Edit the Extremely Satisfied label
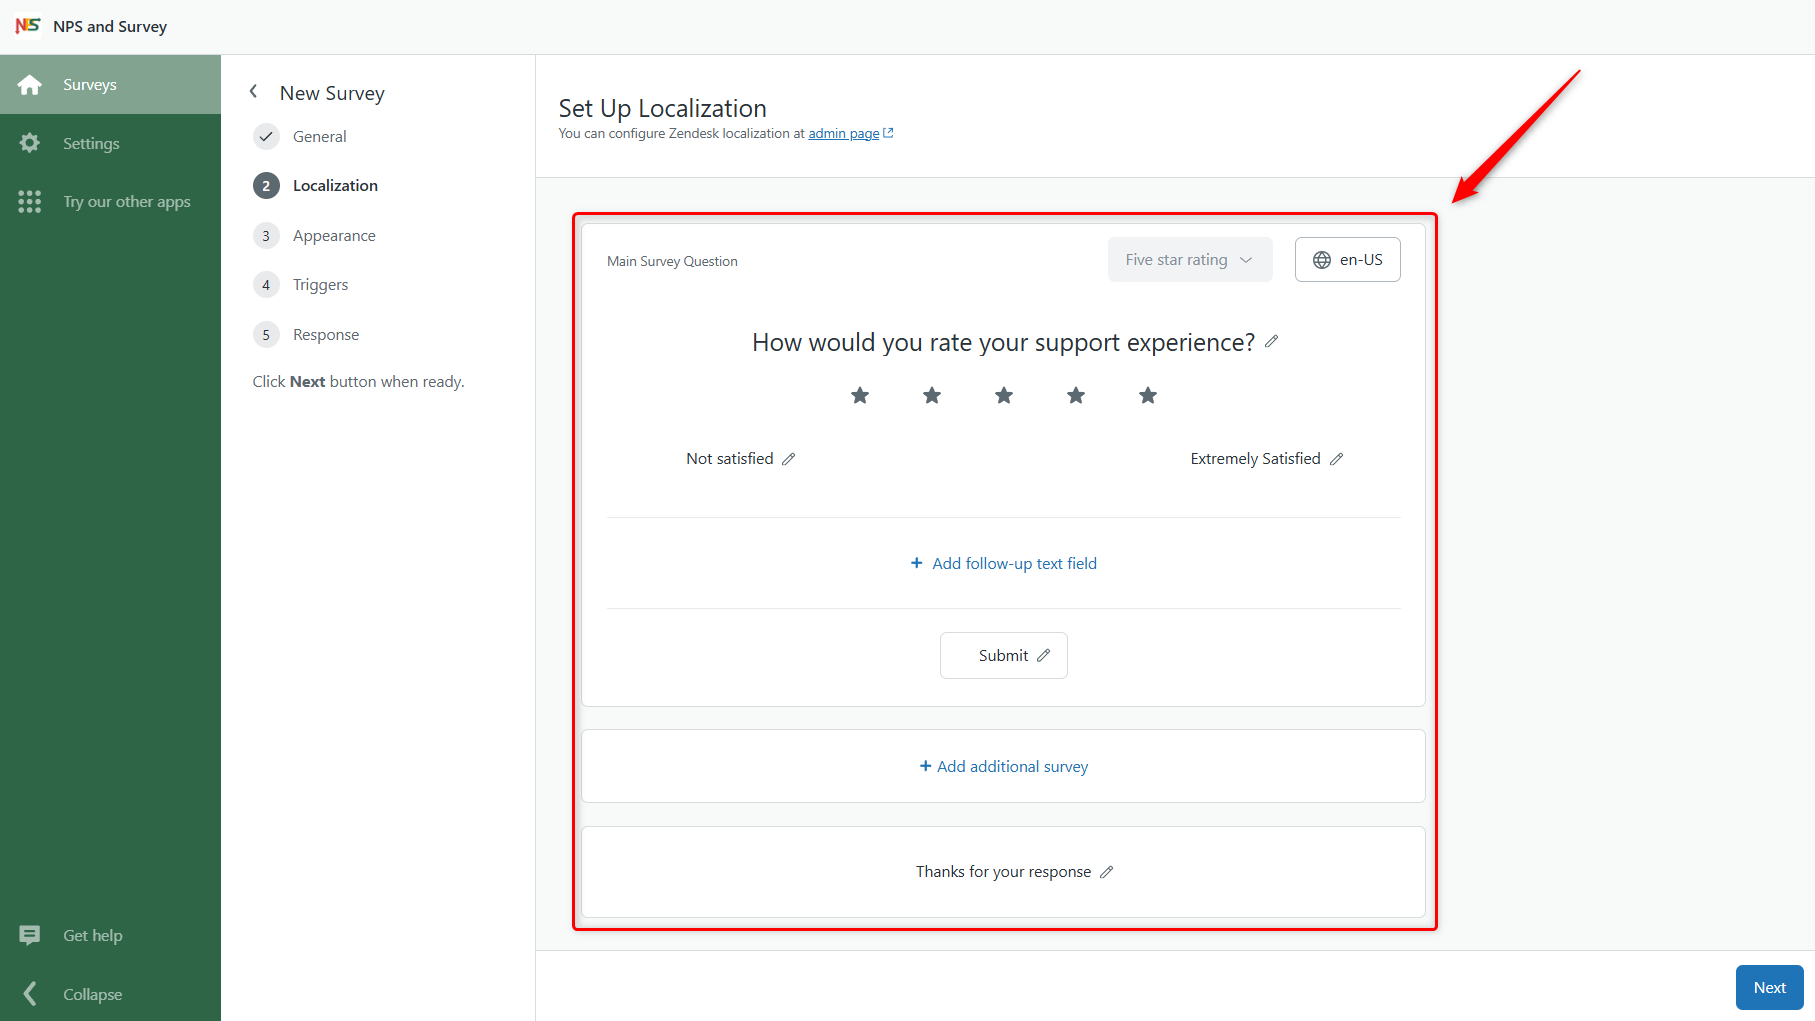 click(x=1337, y=458)
